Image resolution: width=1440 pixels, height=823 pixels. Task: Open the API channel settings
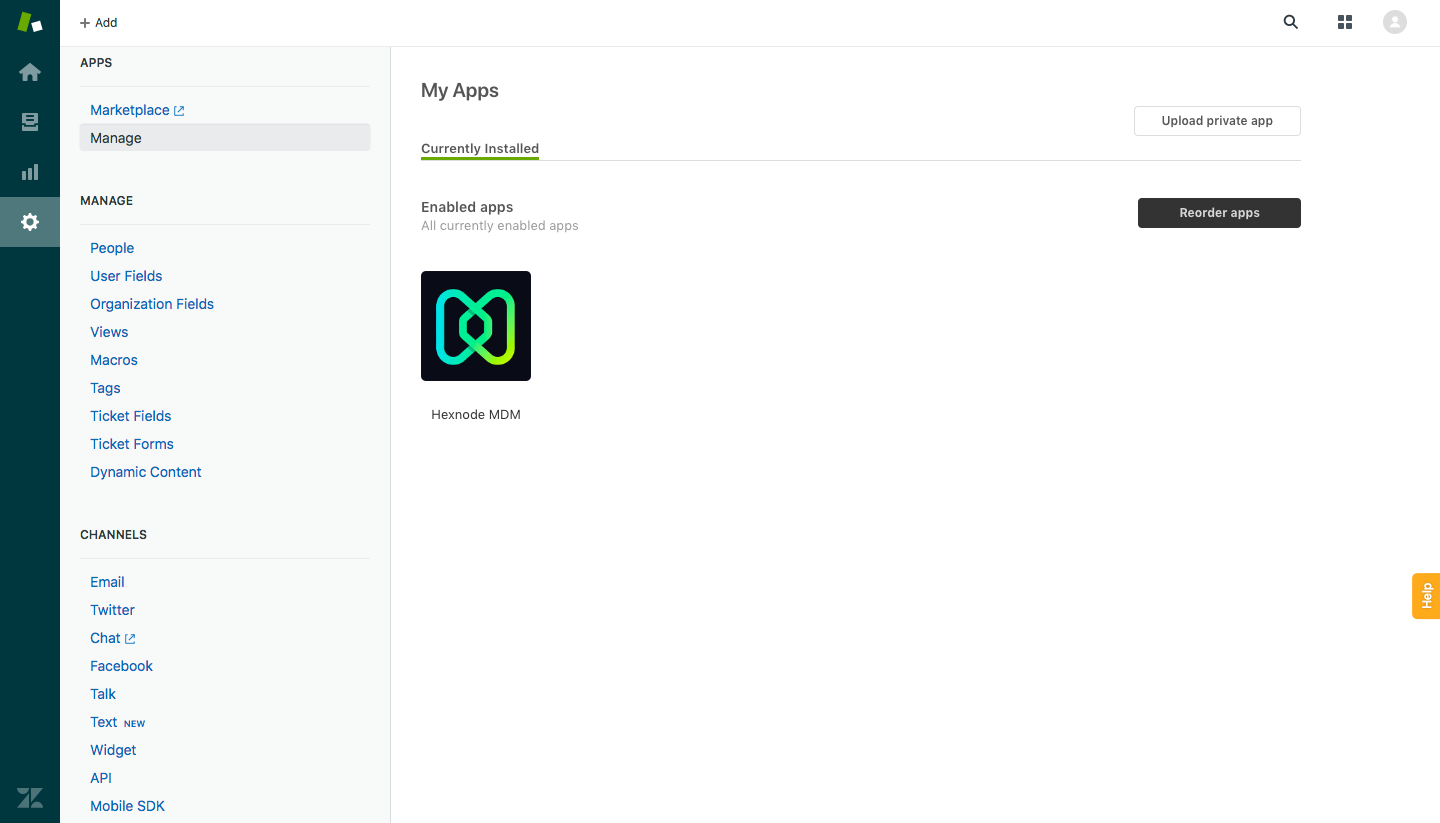(x=101, y=778)
